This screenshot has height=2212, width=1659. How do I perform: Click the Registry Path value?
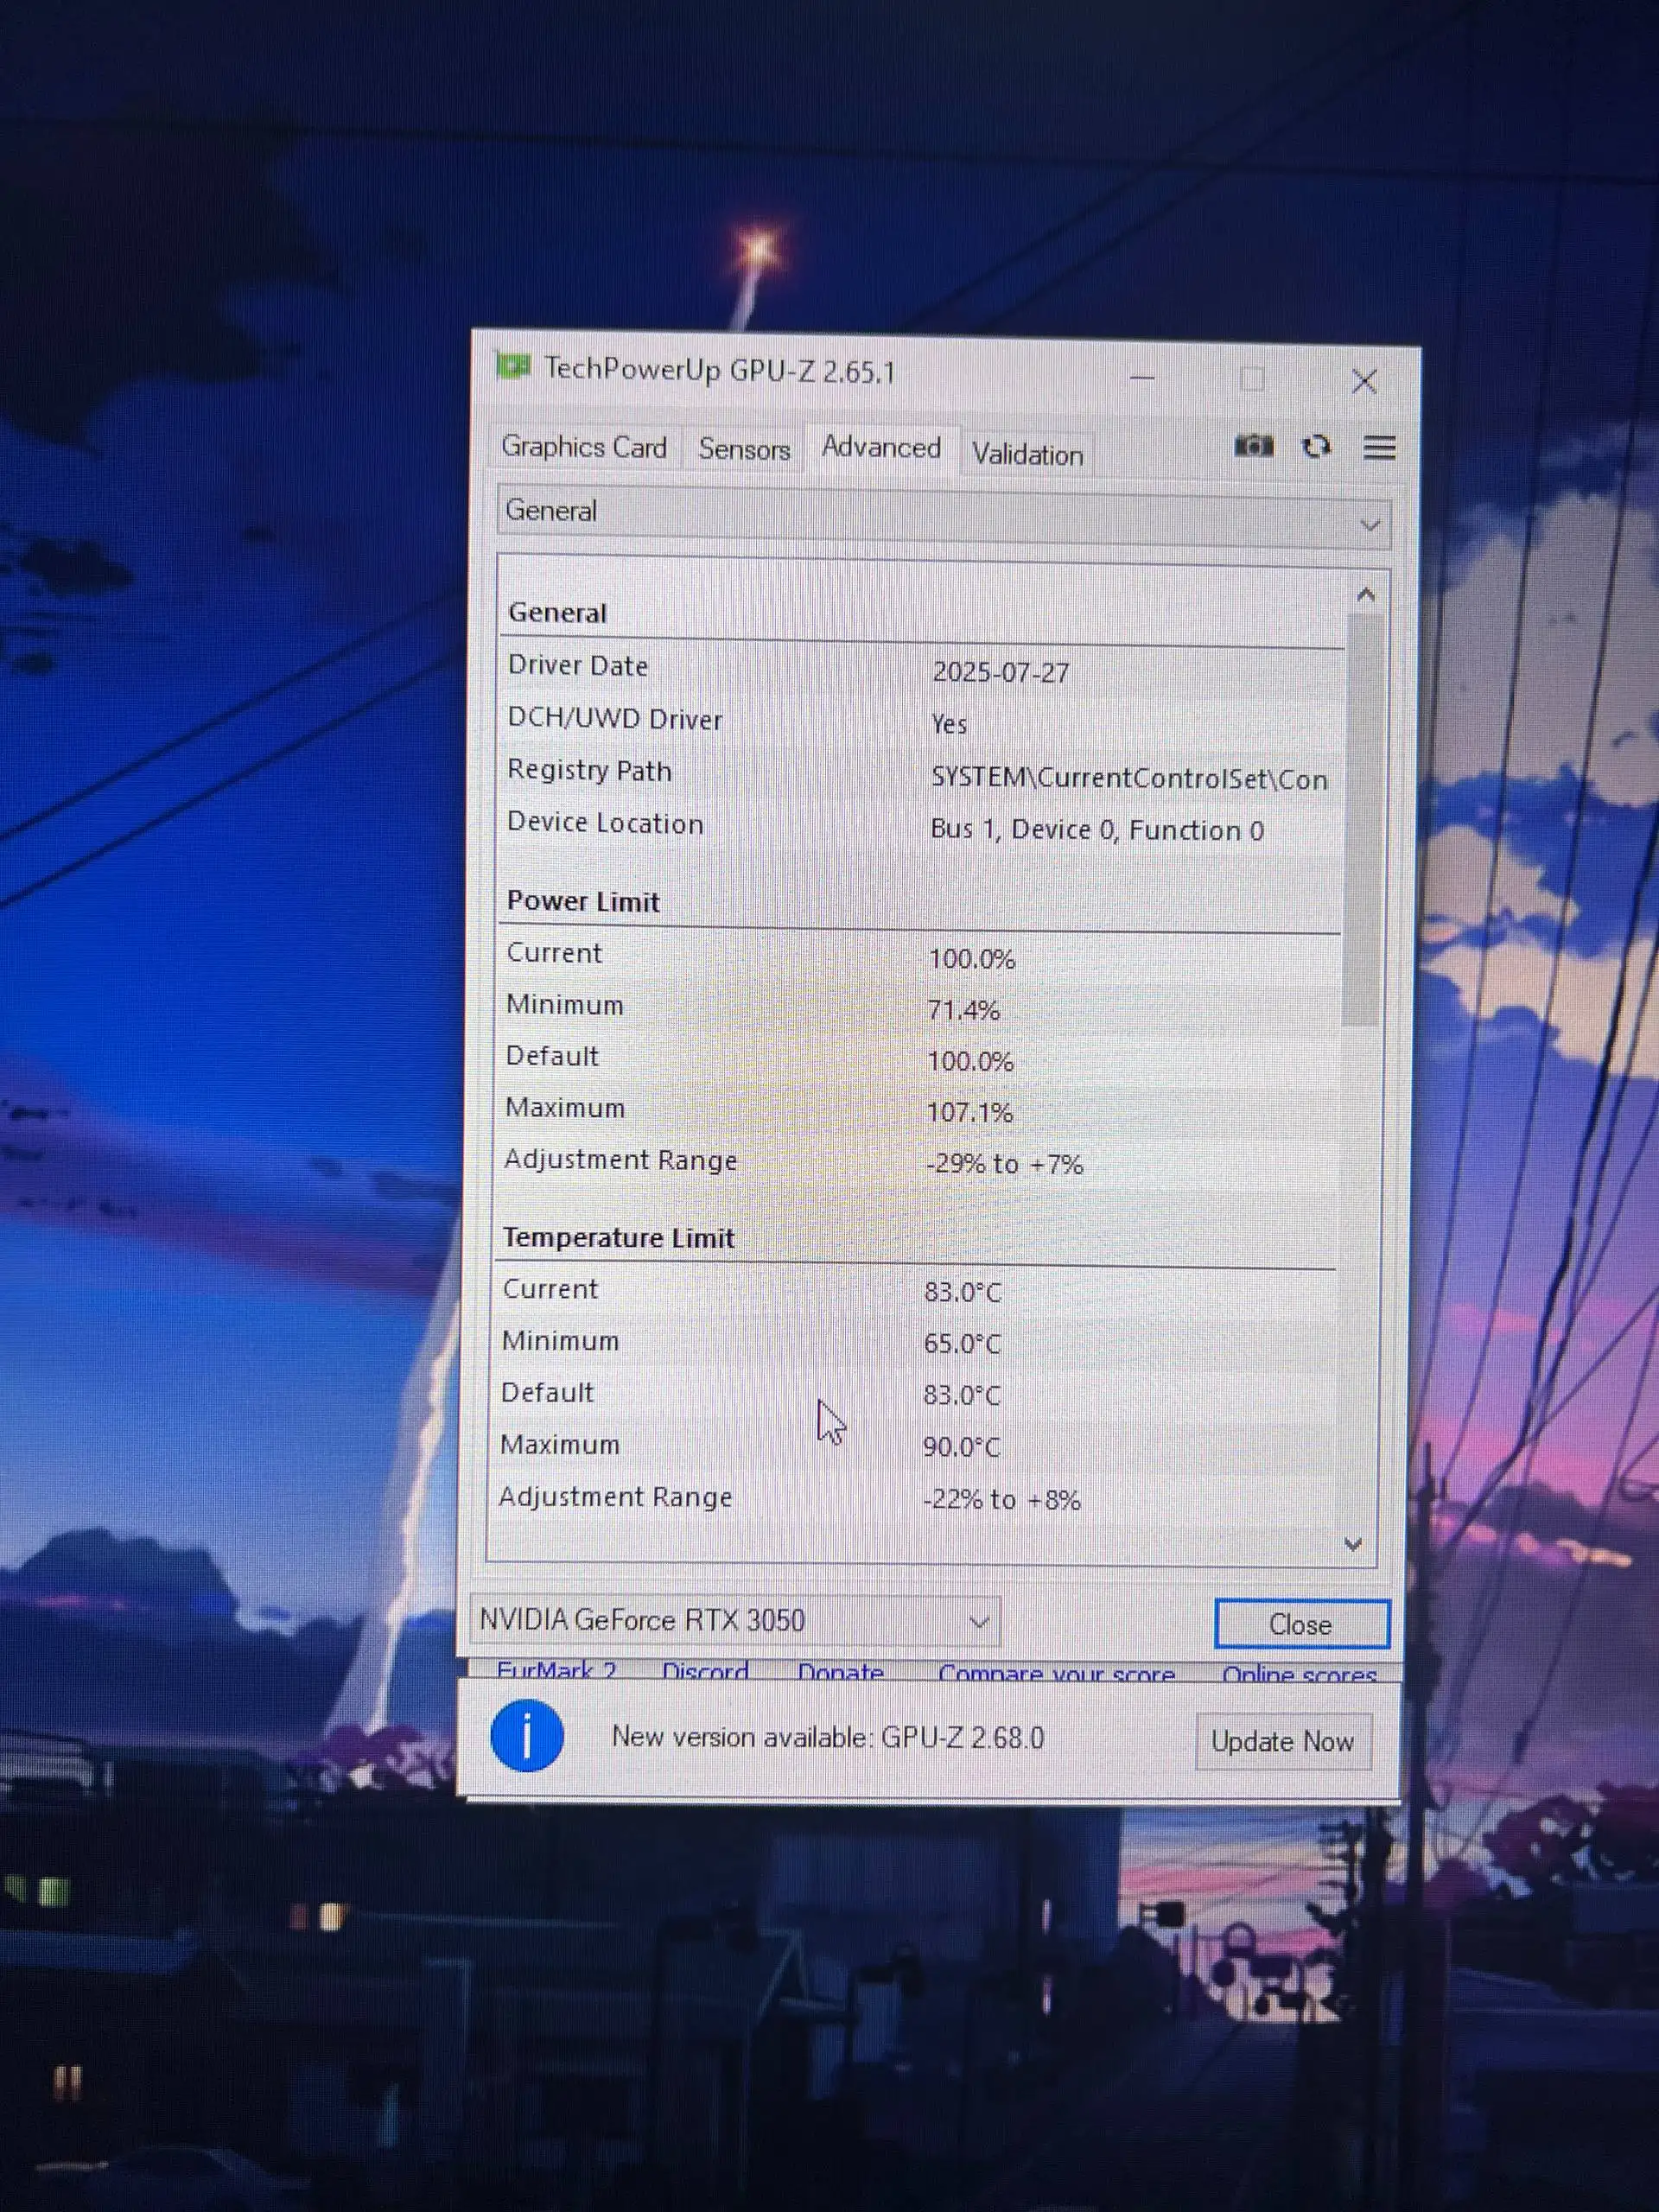tap(1129, 778)
